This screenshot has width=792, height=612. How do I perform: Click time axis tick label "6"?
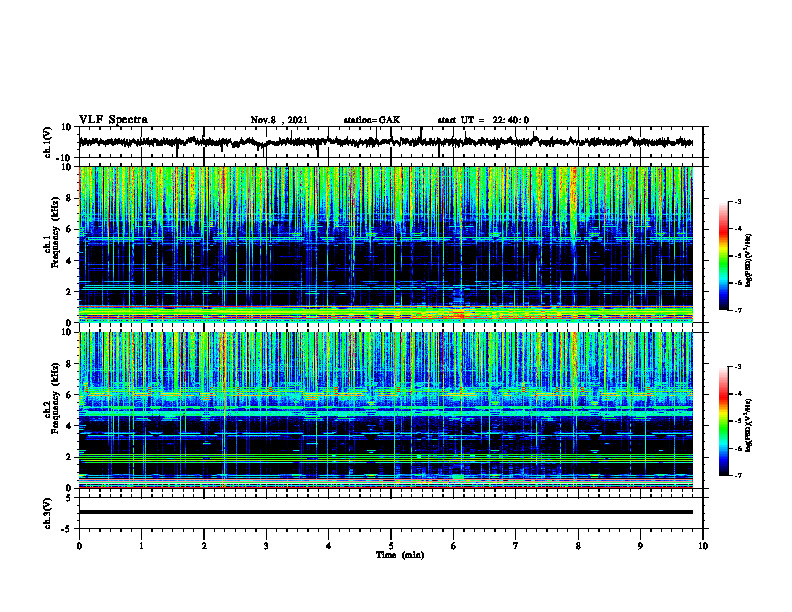pyautogui.click(x=454, y=546)
